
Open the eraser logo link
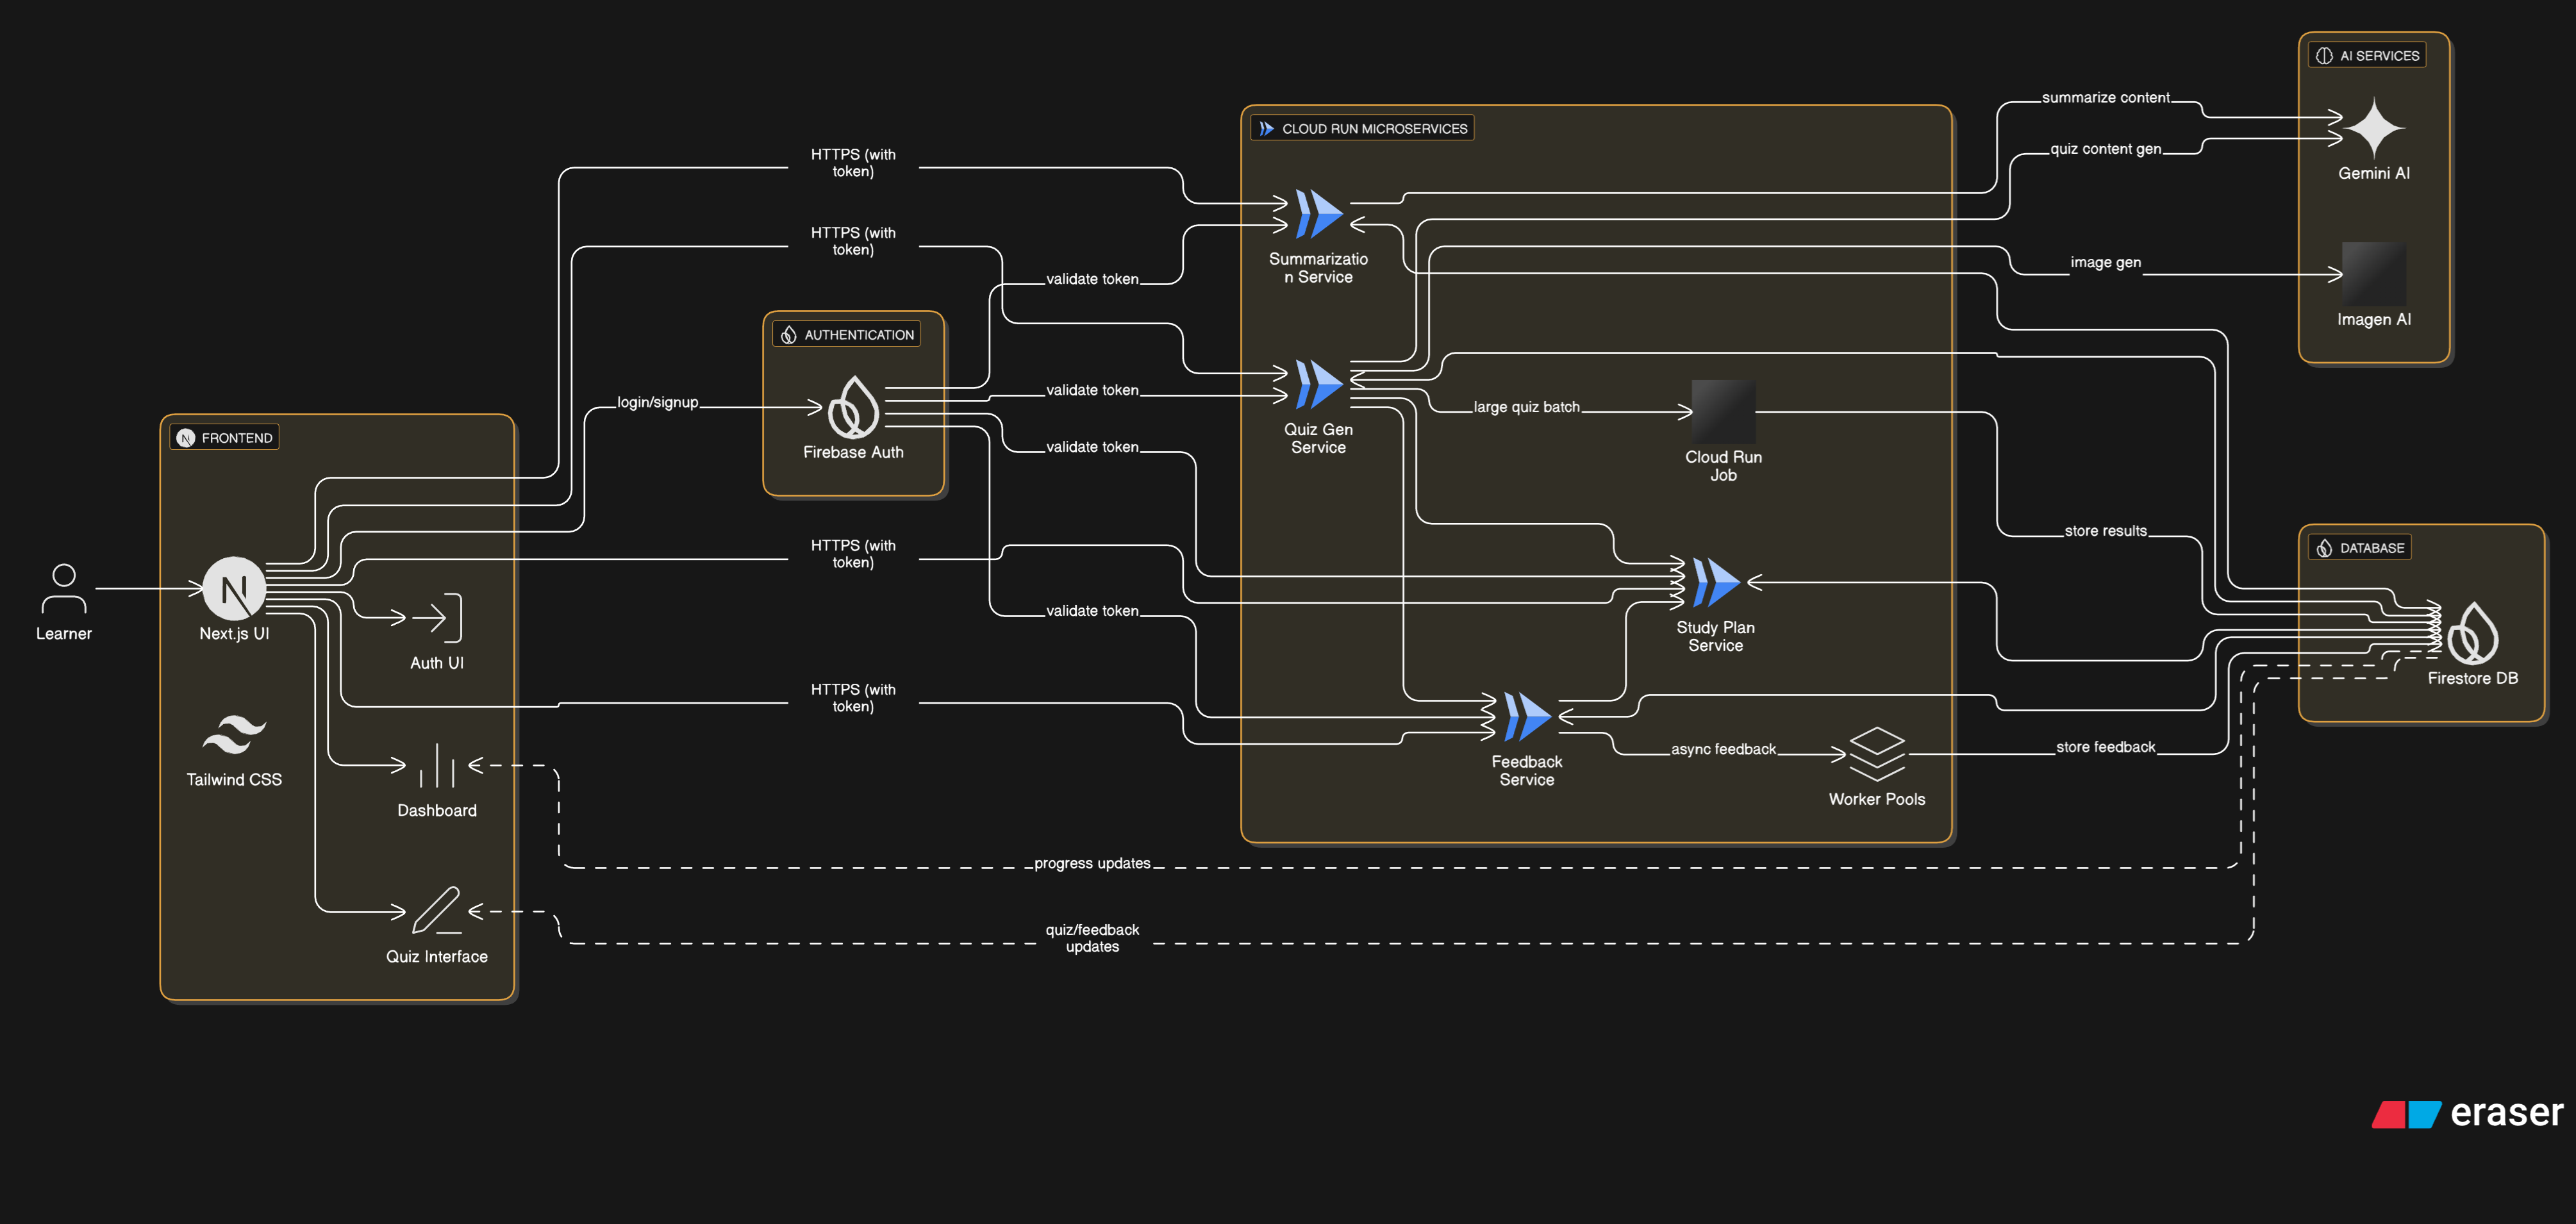[2467, 1113]
